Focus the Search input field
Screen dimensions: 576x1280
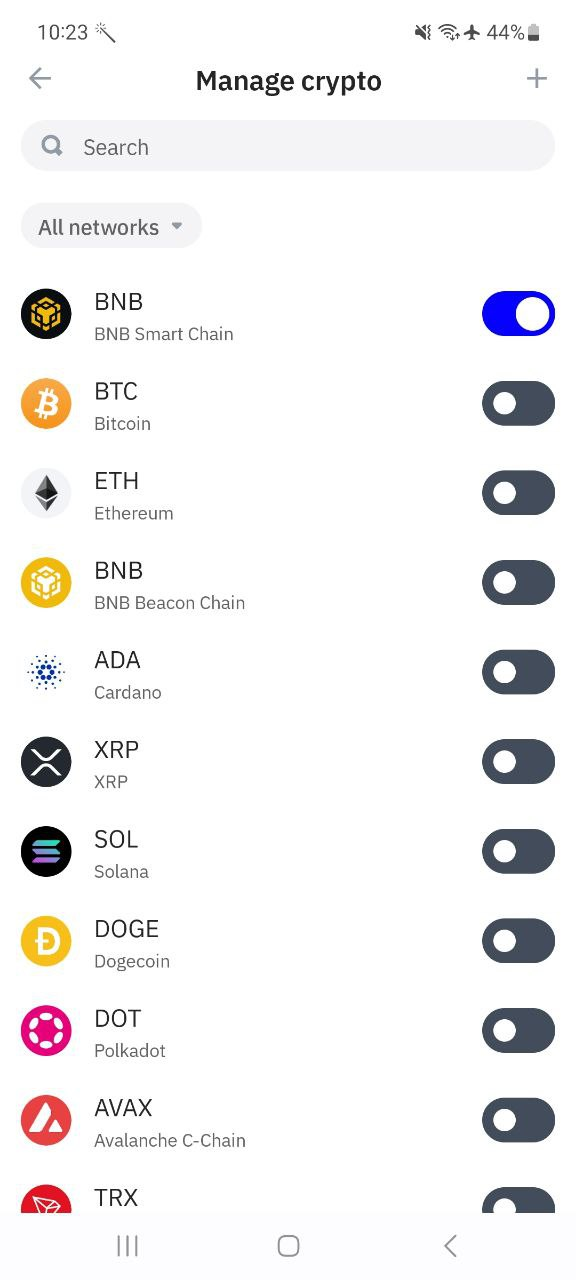tap(288, 146)
